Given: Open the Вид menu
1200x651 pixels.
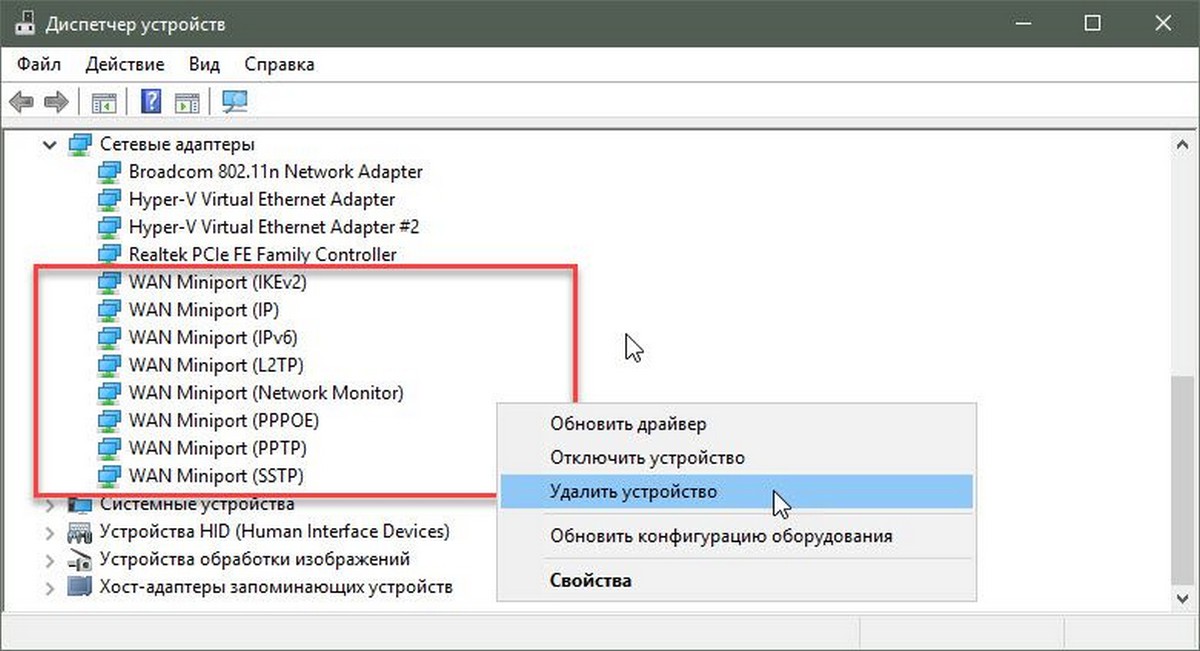Looking at the screenshot, I should click(x=204, y=64).
